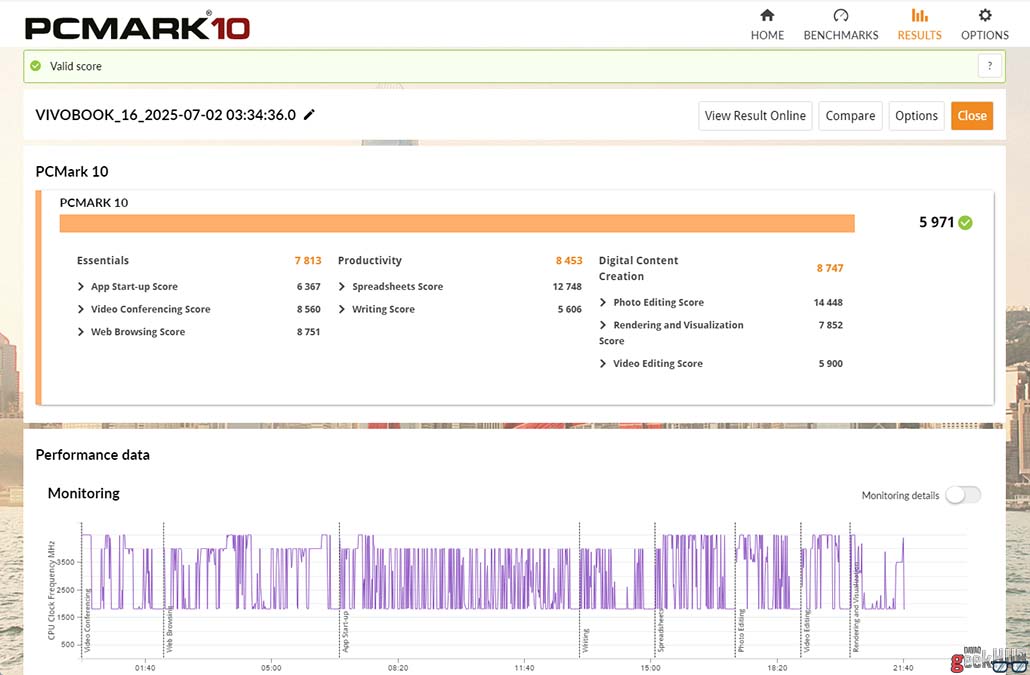Click the Spreadsheets value 12 748
This screenshot has height=675, width=1030.
[x=567, y=286]
